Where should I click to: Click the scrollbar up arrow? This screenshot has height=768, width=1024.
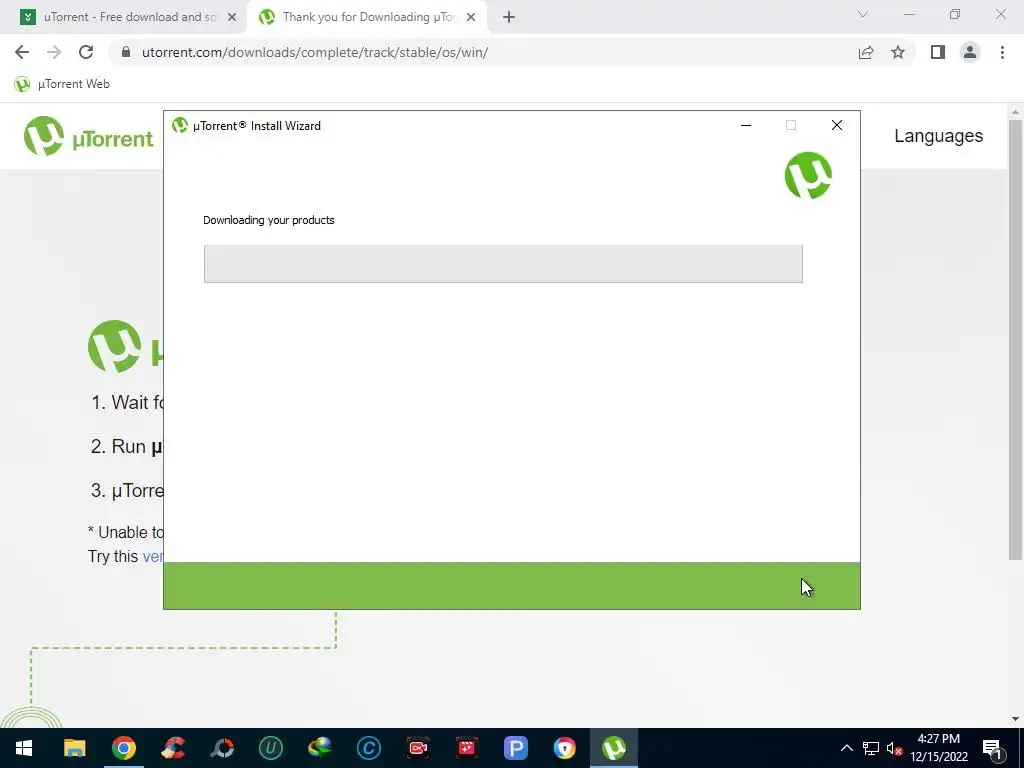pos(1015,112)
